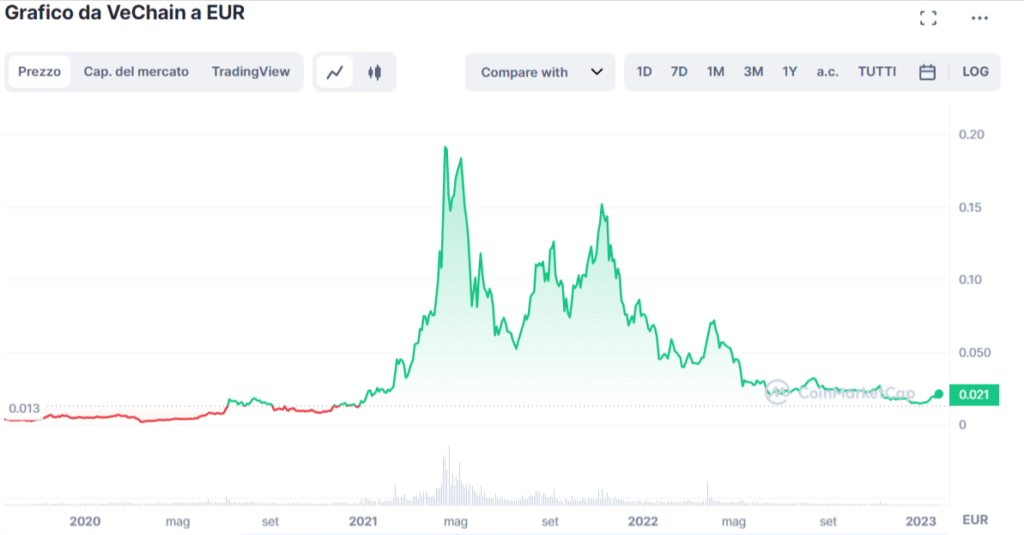The width and height of the screenshot is (1024, 535).
Task: Click the 2021 label on the time axis
Action: coord(362,521)
